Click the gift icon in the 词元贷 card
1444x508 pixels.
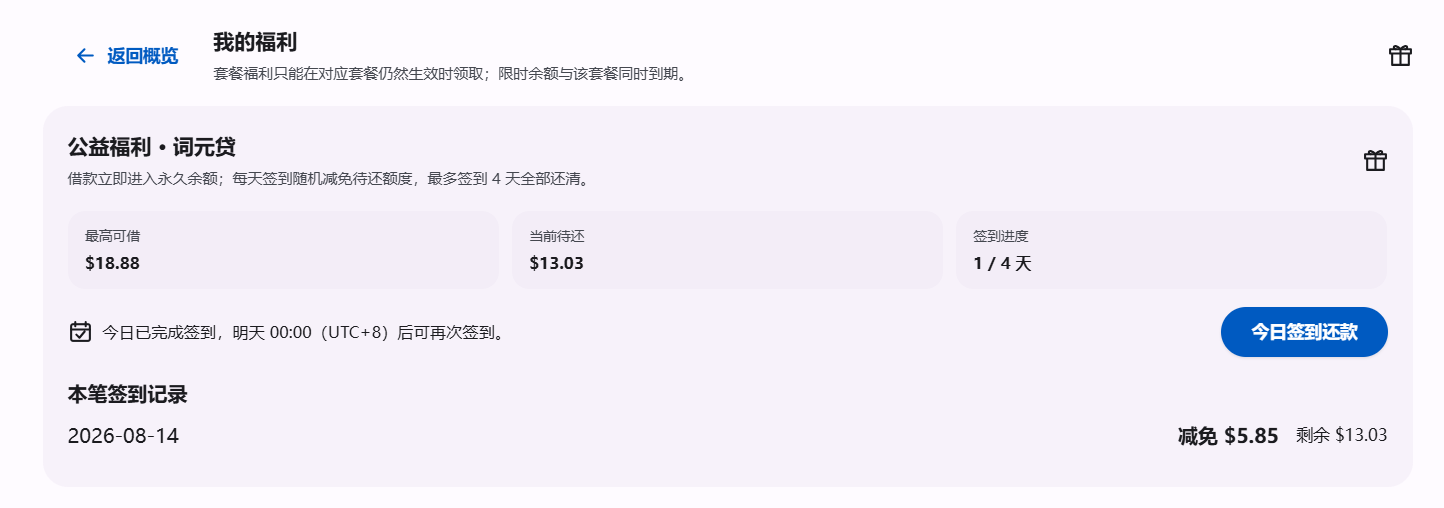pos(1375,160)
